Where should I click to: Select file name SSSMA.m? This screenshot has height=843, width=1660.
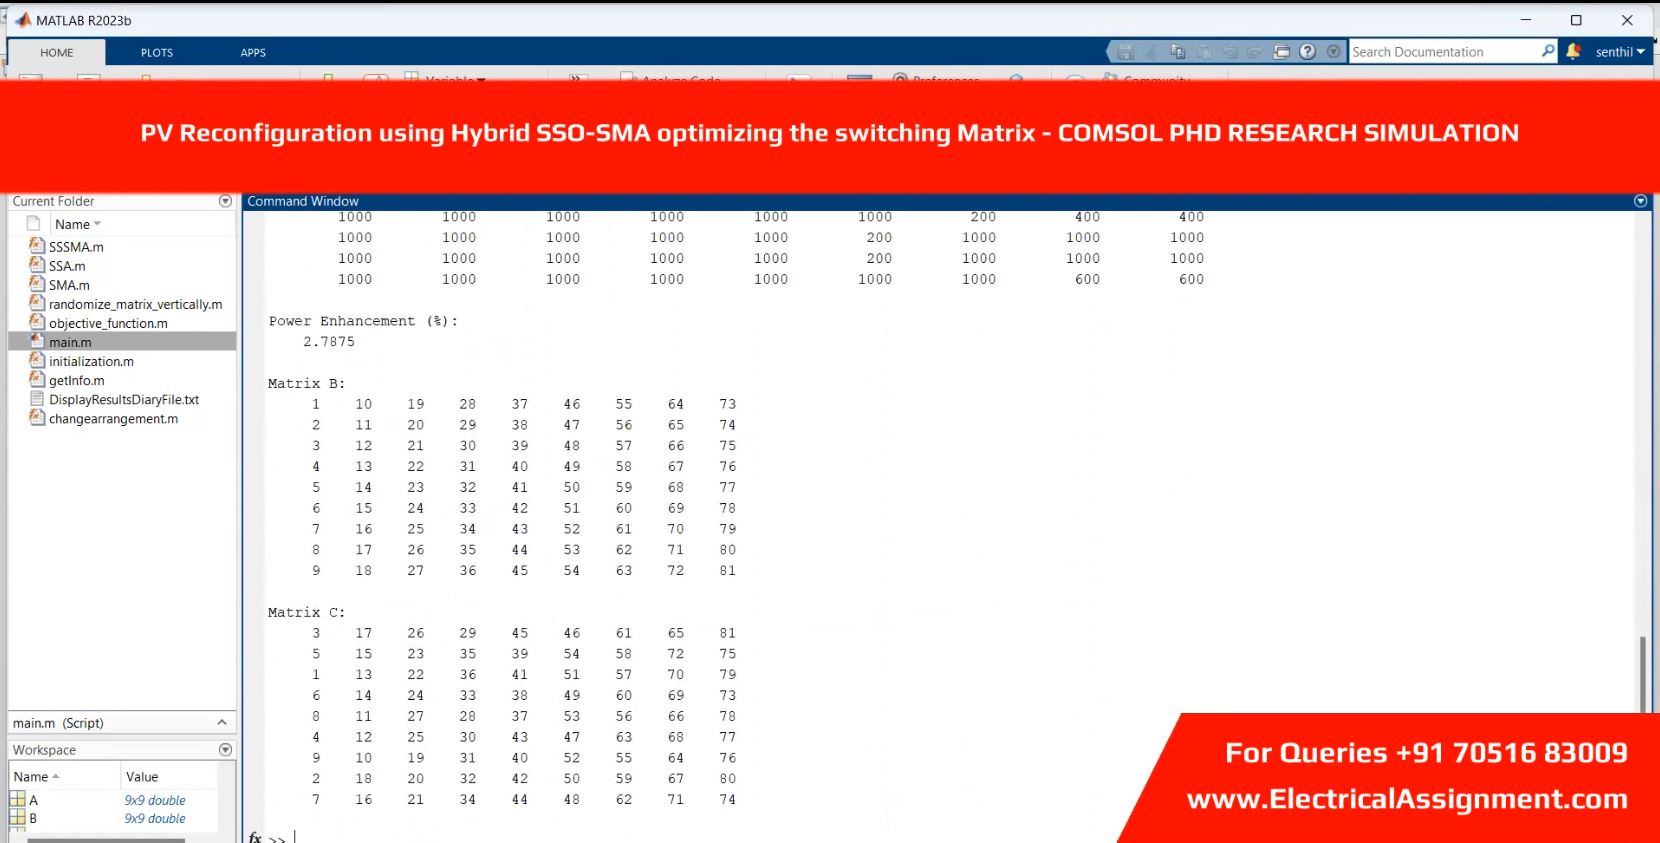(x=76, y=247)
